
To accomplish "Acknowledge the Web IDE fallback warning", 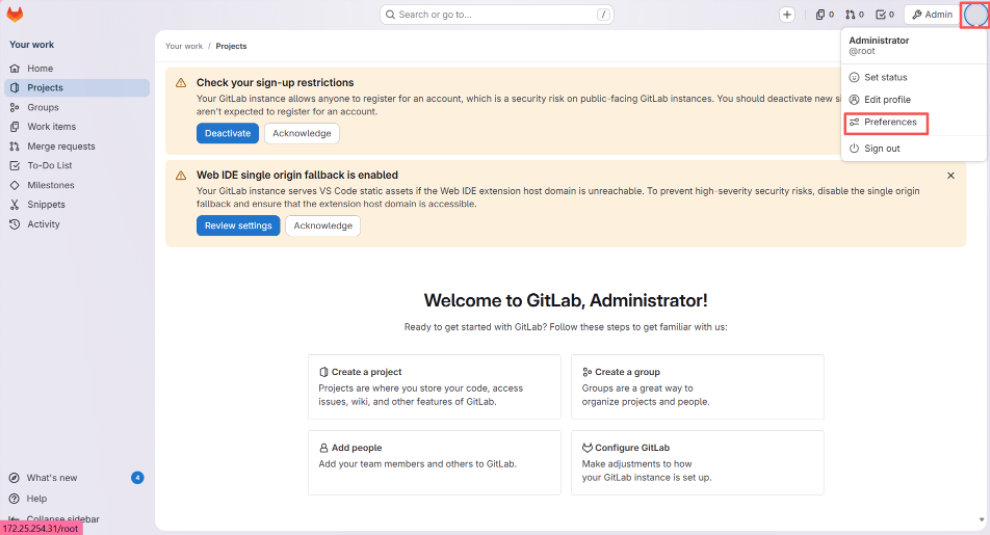I will (323, 225).
